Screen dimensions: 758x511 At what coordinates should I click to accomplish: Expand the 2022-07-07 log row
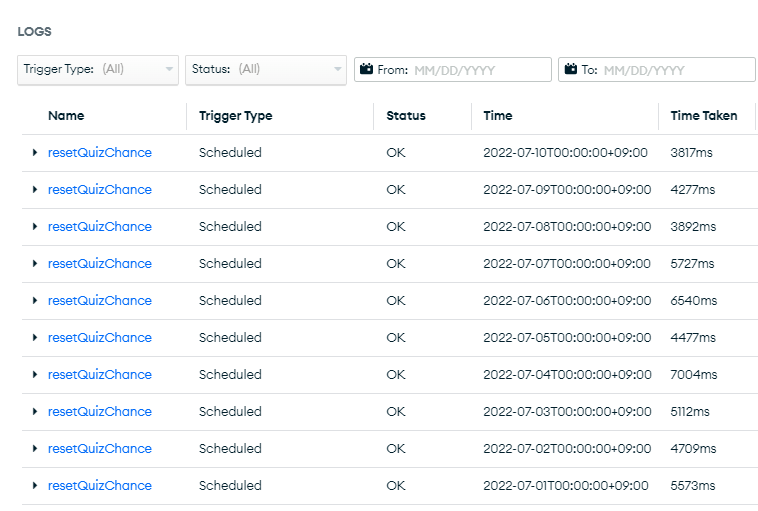[35, 263]
